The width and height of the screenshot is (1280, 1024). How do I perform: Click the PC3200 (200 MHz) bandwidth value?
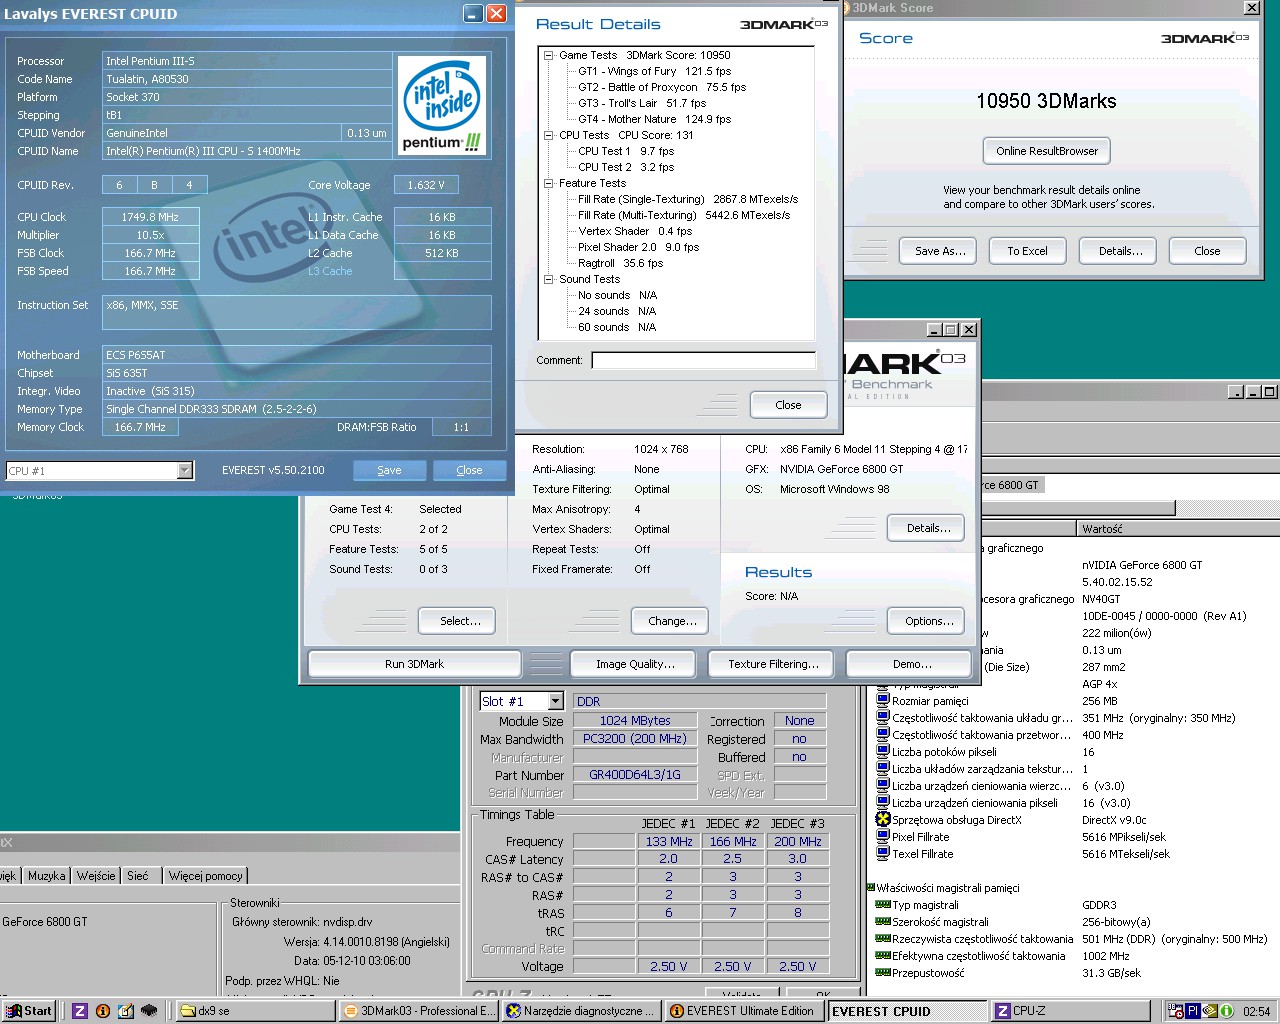635,739
